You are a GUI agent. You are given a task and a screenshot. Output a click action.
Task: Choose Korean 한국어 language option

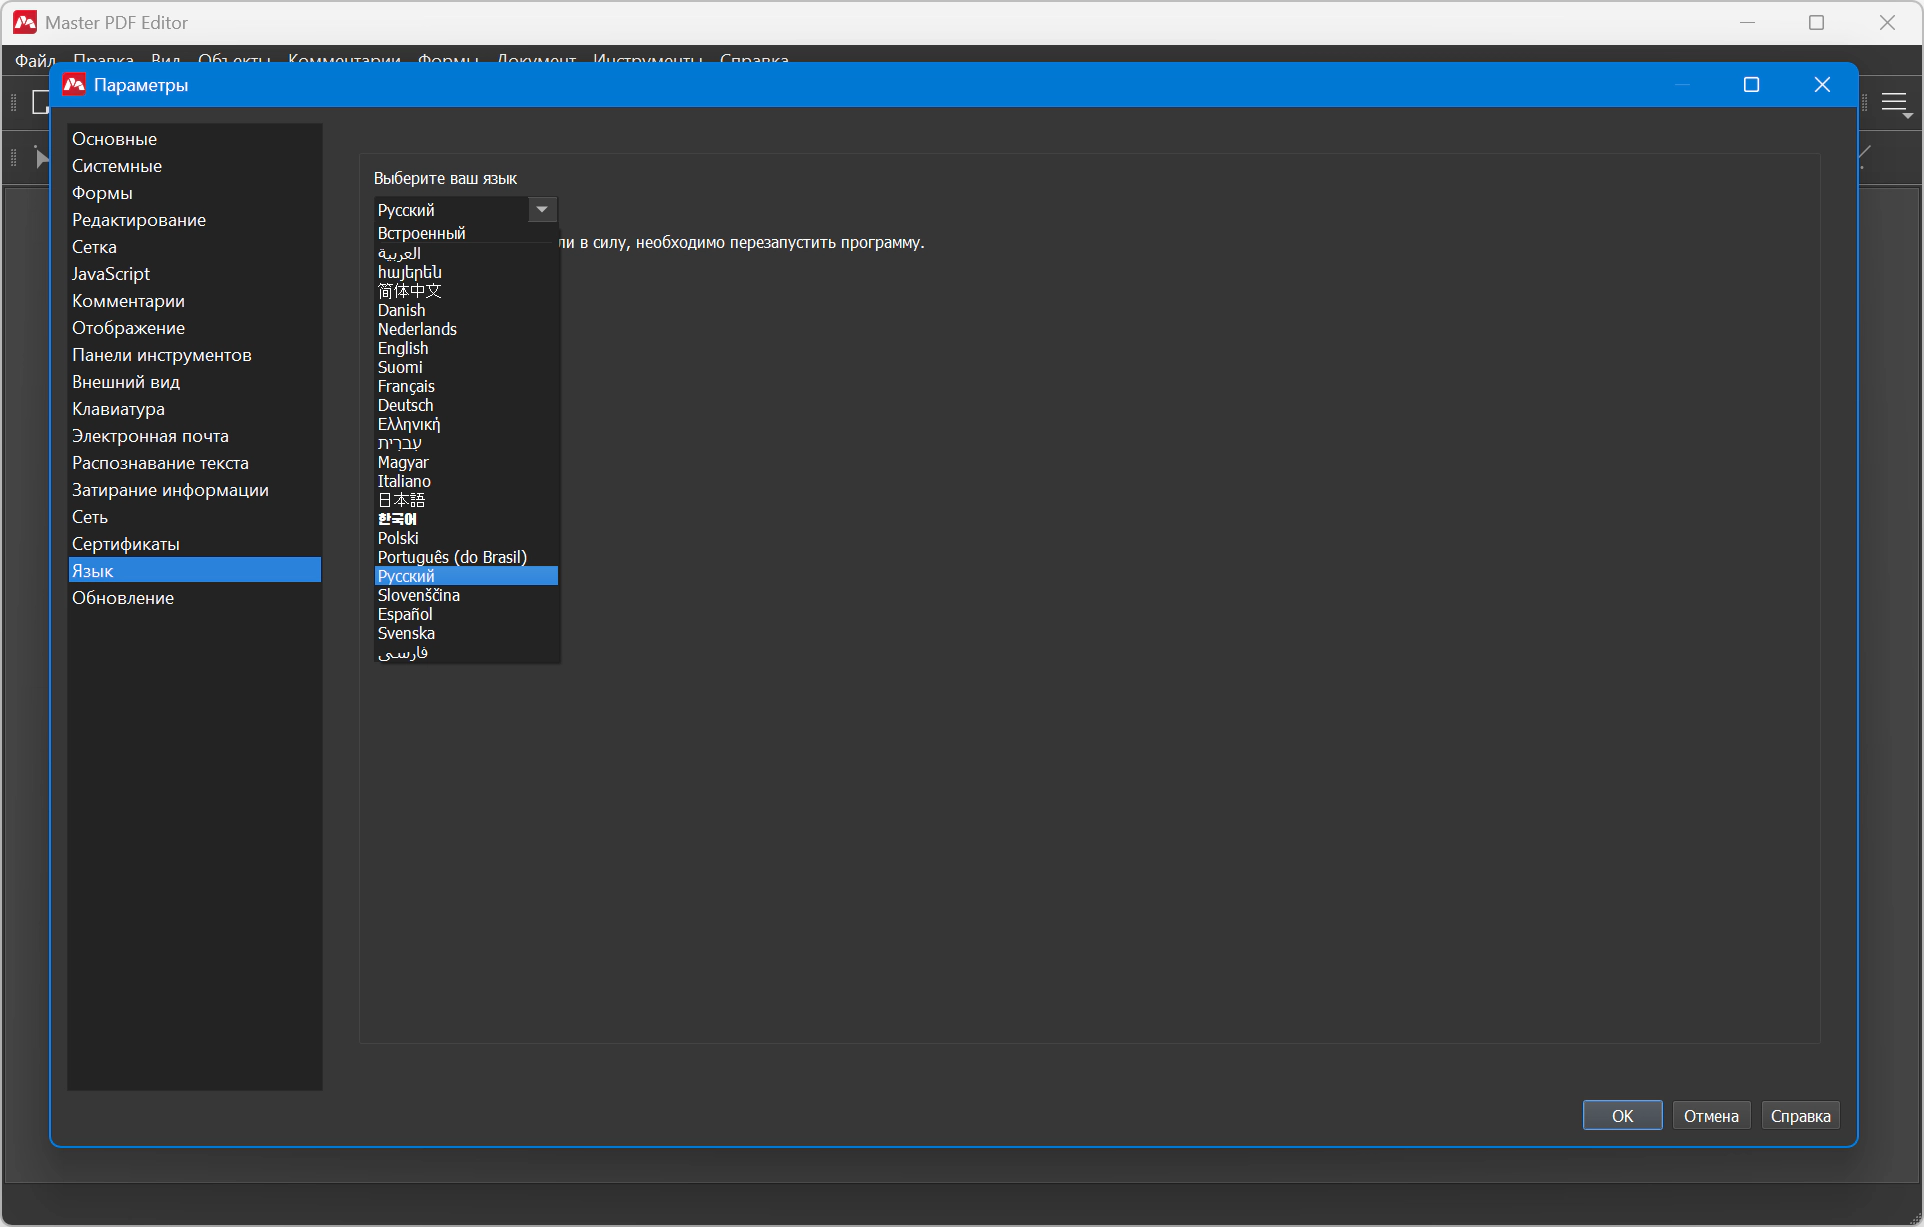(x=466, y=519)
